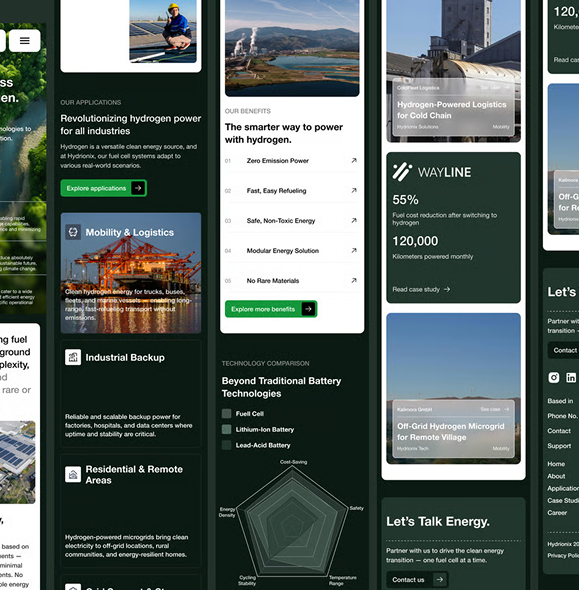Click the Industrial Backup icon
Image resolution: width=579 pixels, height=590 pixels.
[x=73, y=357]
